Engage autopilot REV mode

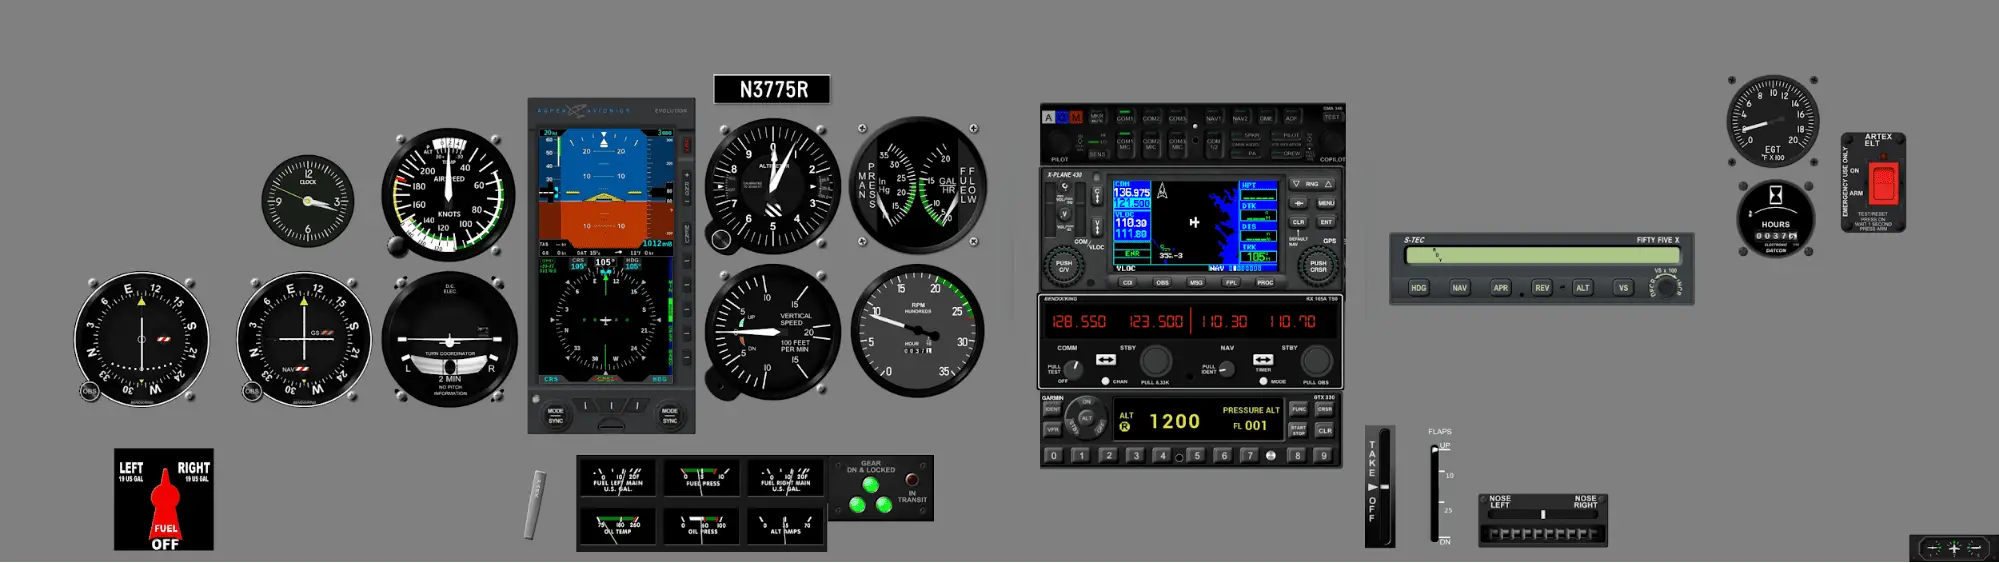click(1541, 287)
